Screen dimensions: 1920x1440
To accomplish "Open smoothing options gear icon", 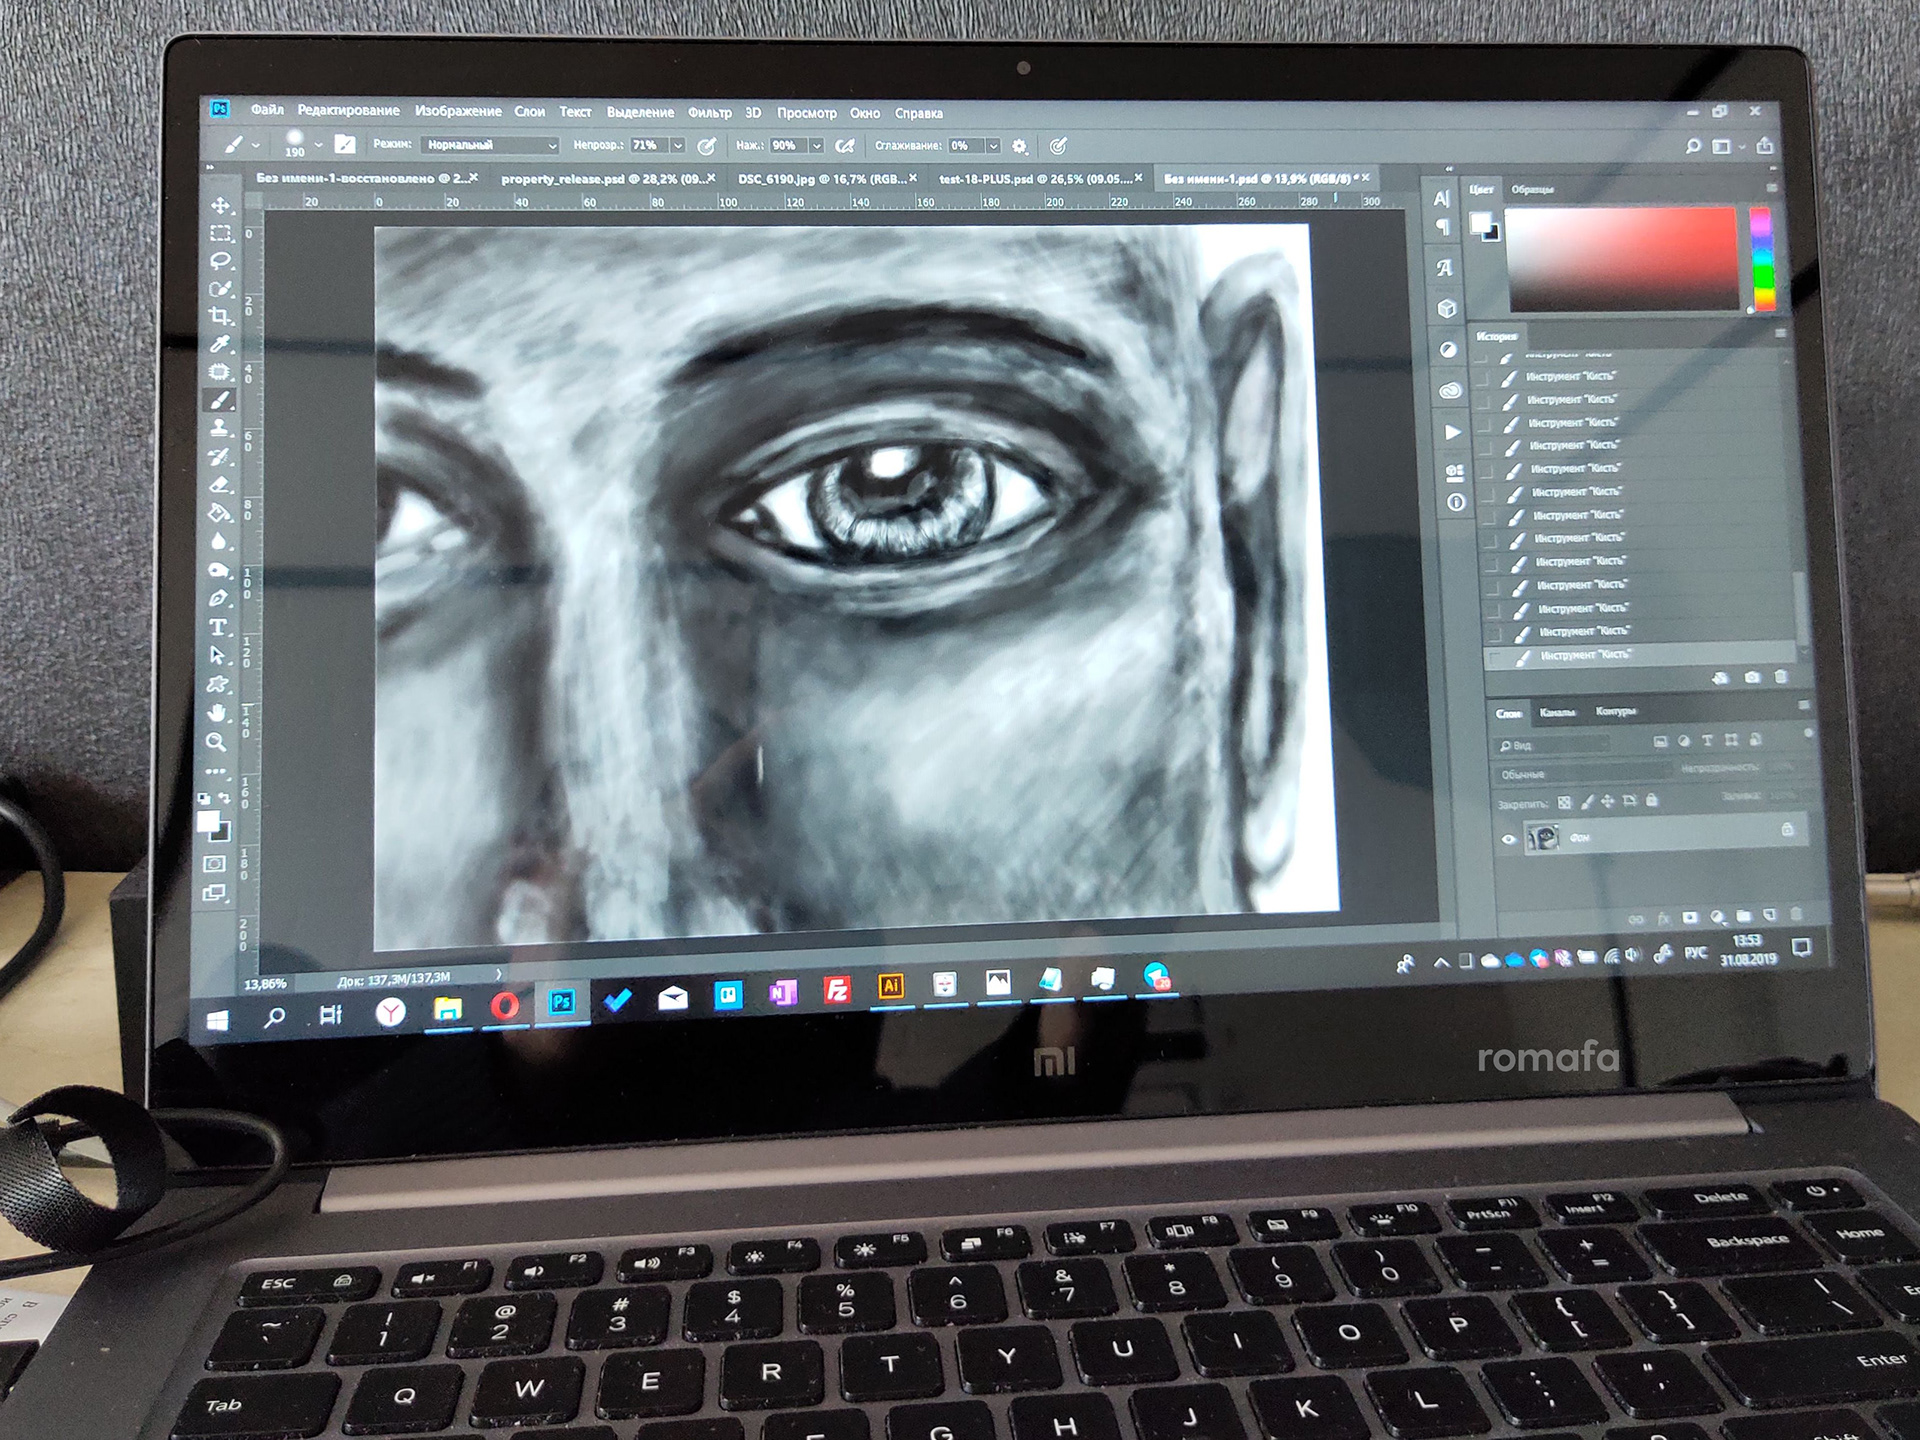I will (1019, 146).
